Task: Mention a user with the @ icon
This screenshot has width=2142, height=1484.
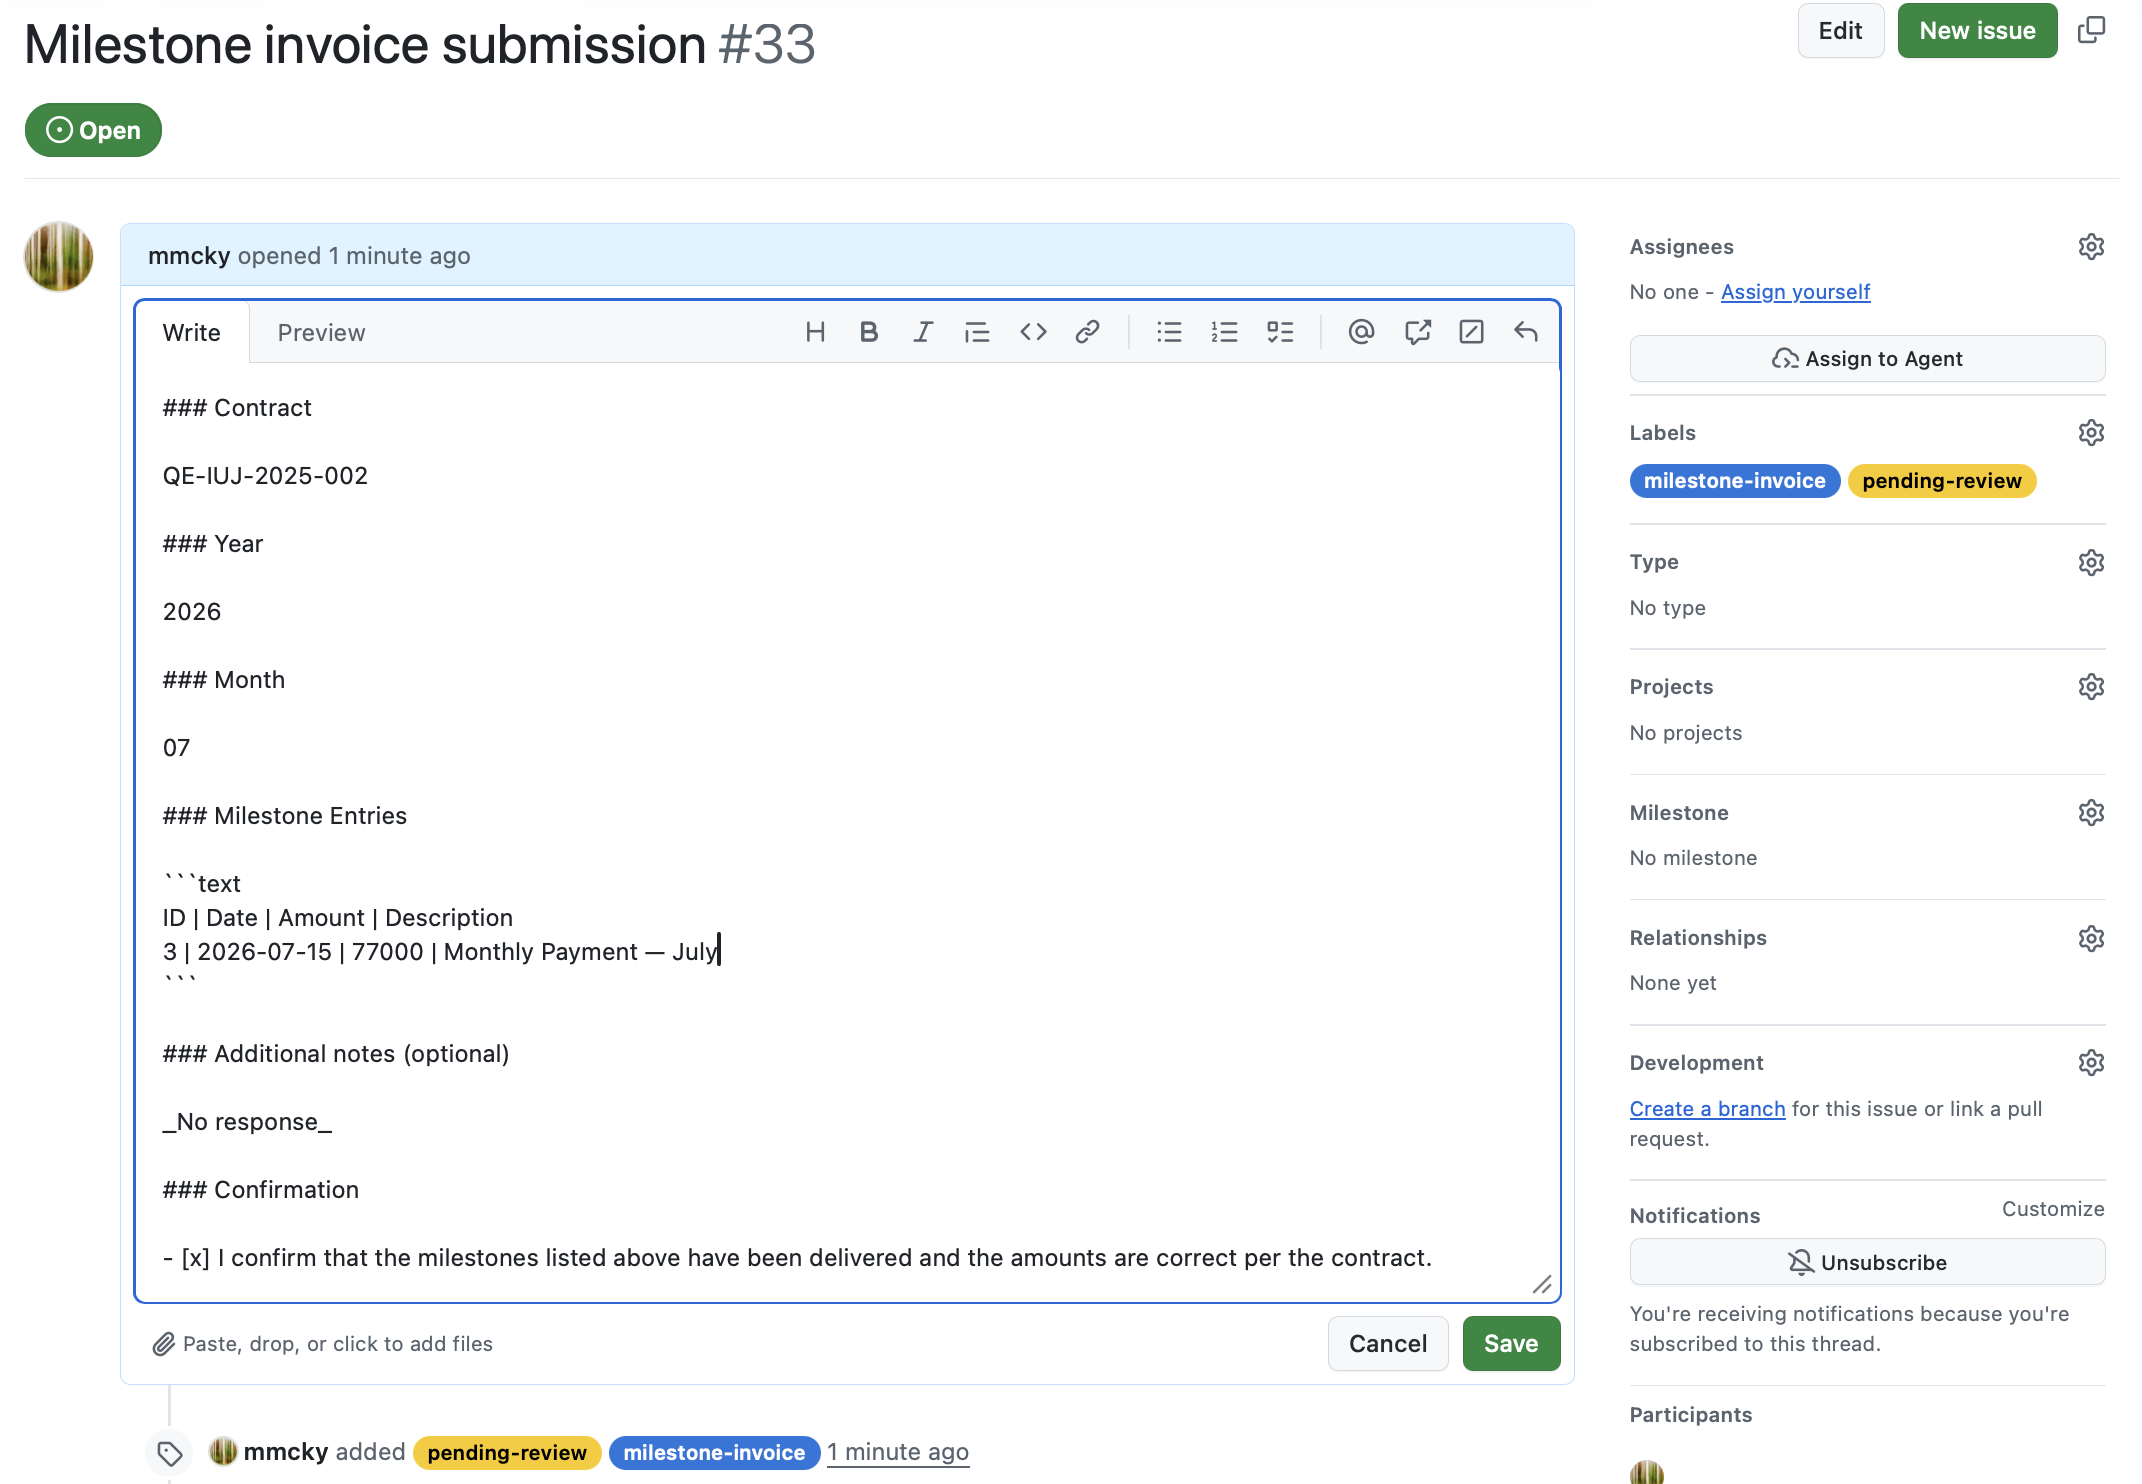Action: (1361, 332)
